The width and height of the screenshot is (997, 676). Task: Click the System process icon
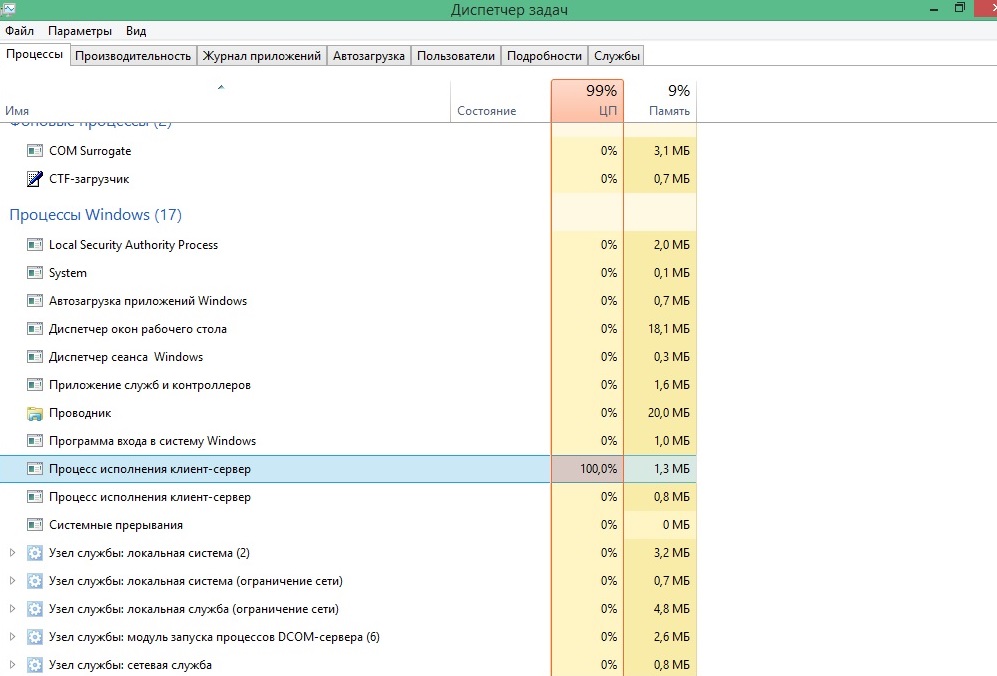point(35,273)
